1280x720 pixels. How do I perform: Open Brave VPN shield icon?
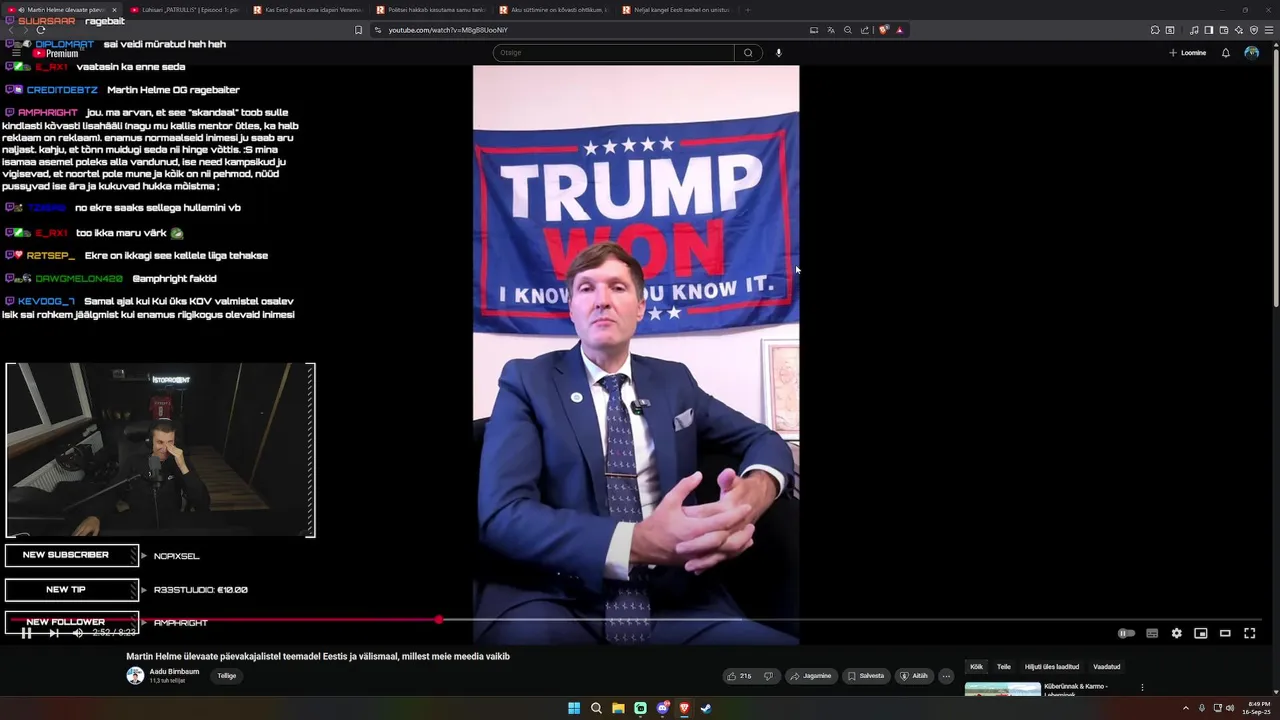click(x=1254, y=30)
